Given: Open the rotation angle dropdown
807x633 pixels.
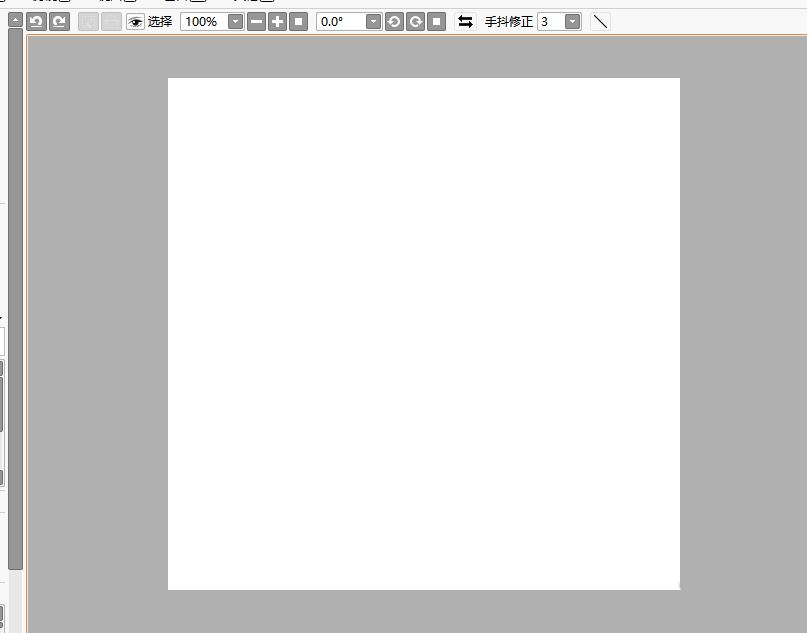Looking at the screenshot, I should [x=373, y=22].
